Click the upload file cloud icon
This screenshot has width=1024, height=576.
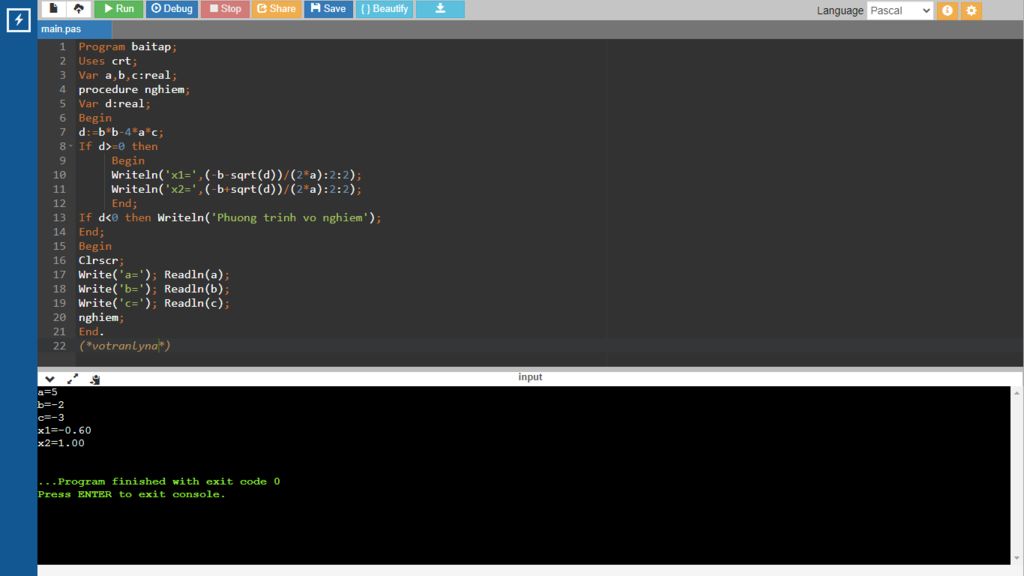click(x=77, y=9)
